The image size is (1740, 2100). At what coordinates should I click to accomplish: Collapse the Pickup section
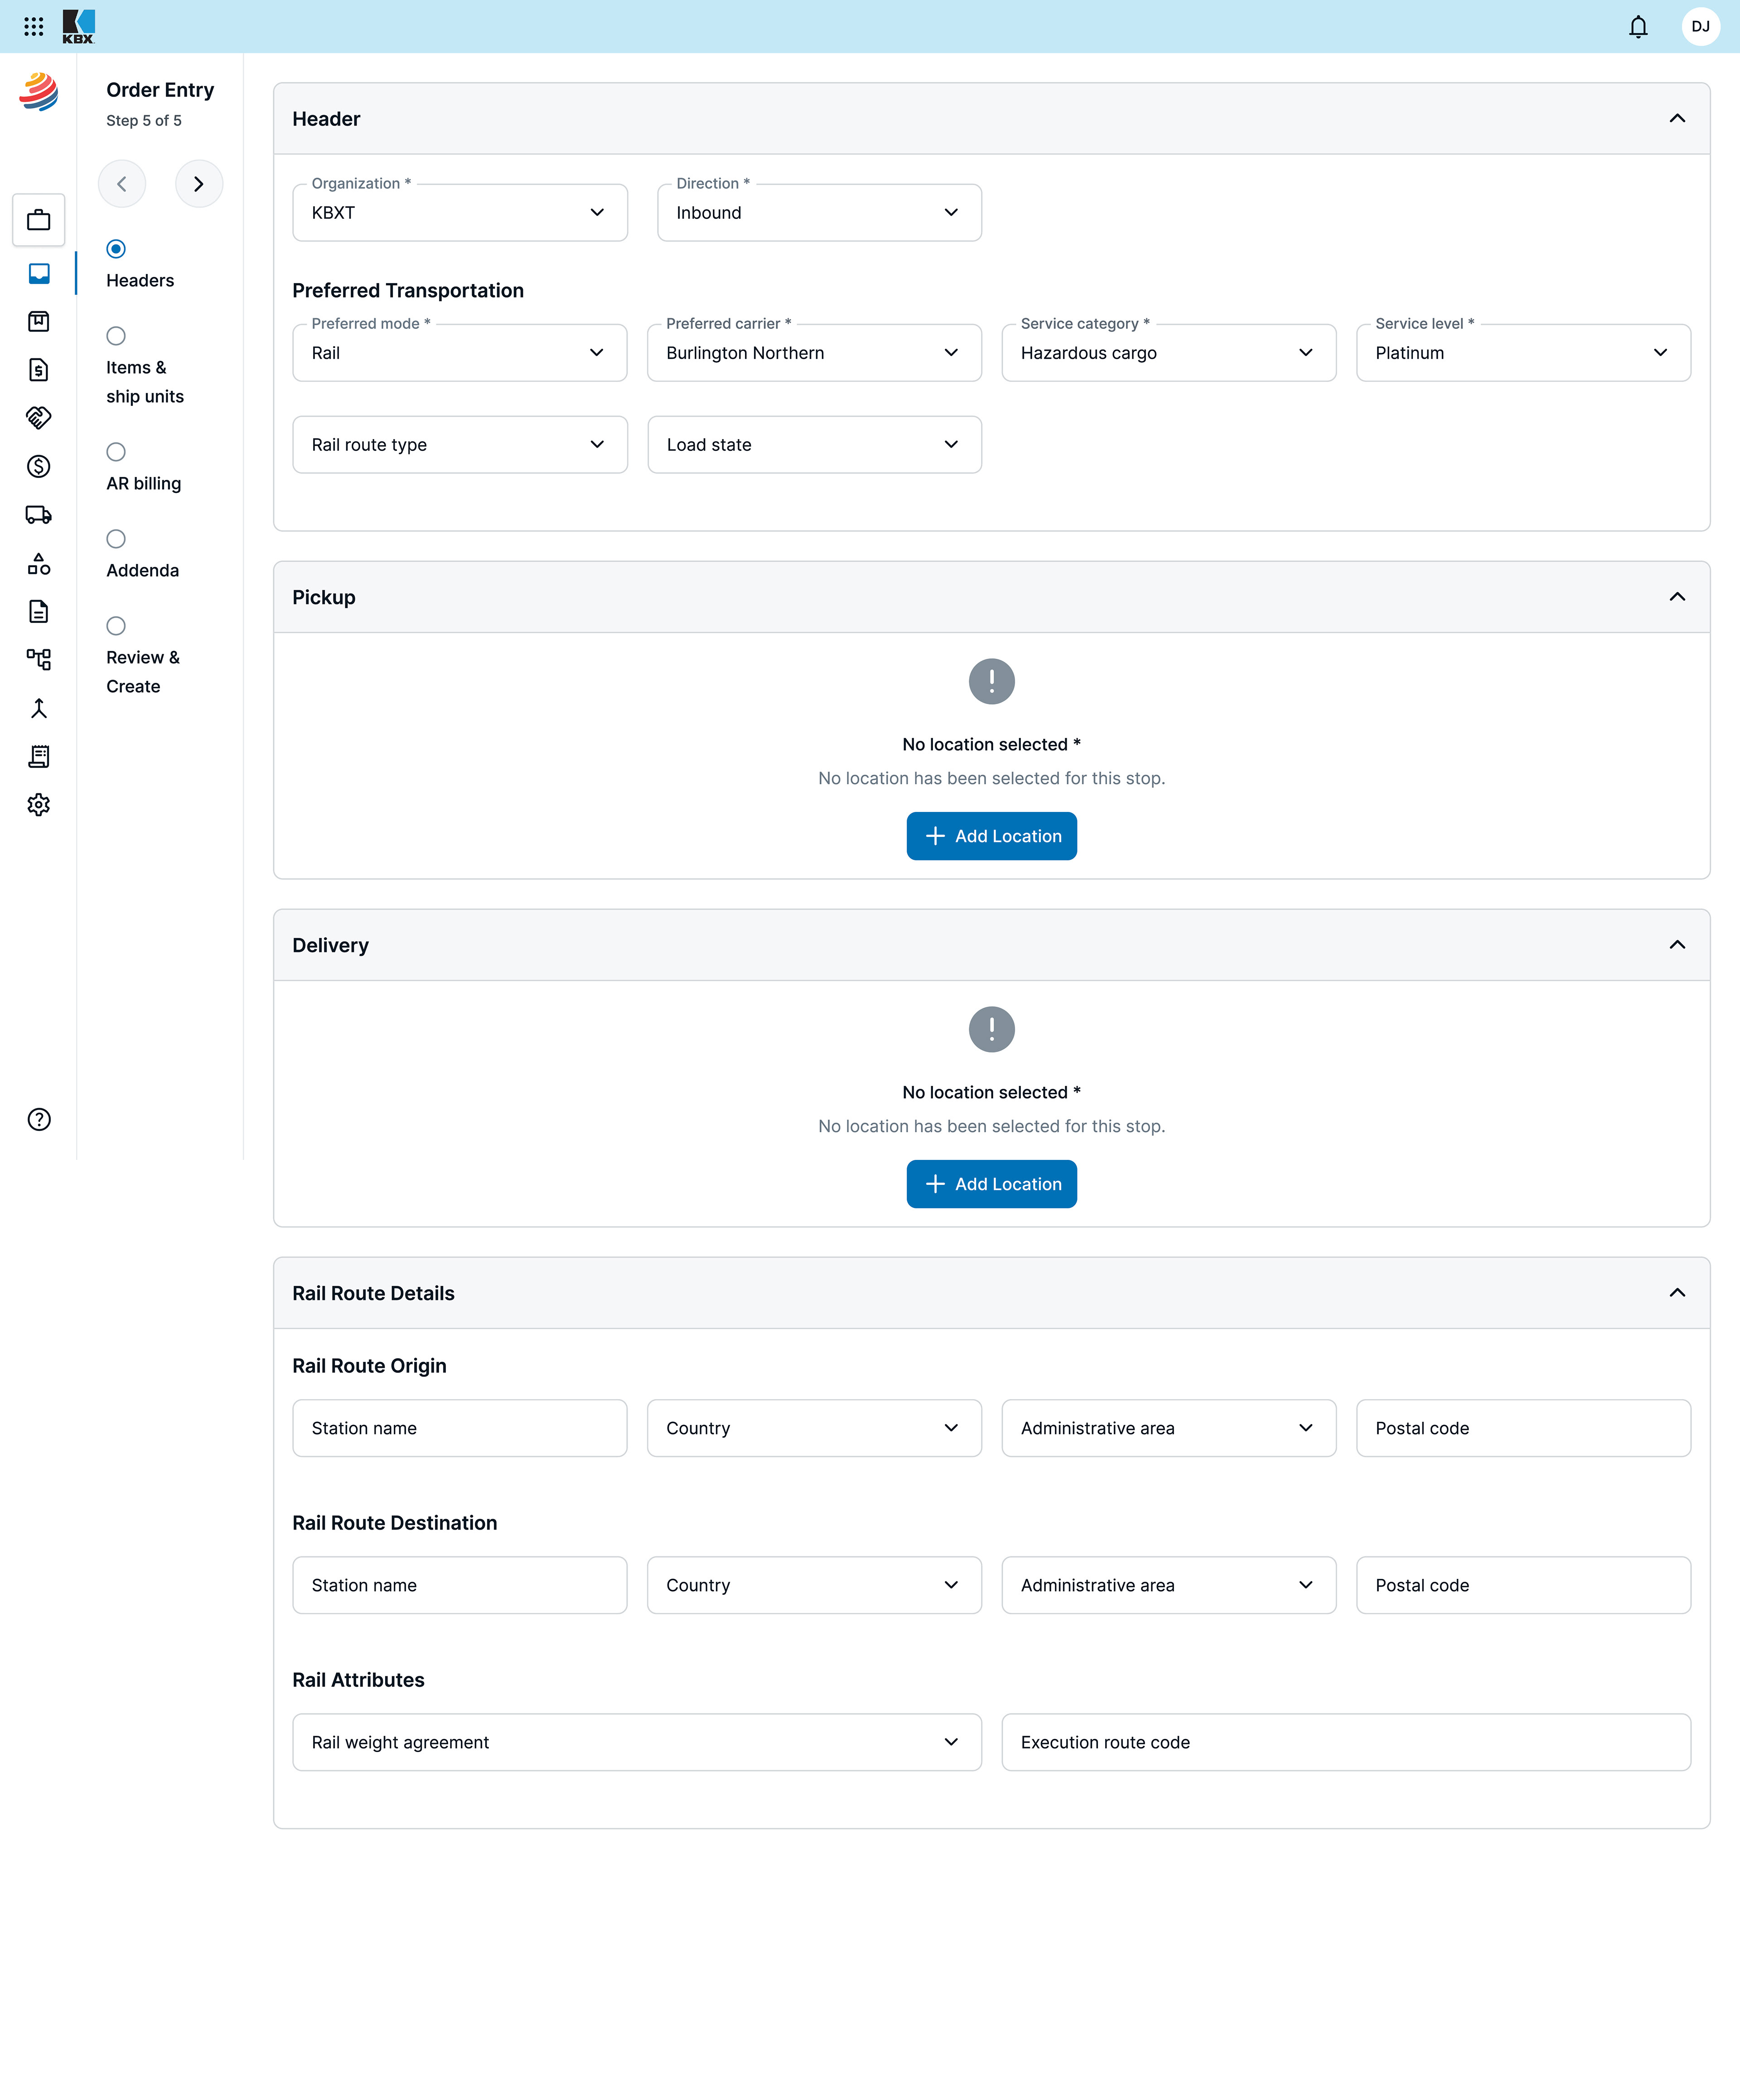(x=1677, y=597)
